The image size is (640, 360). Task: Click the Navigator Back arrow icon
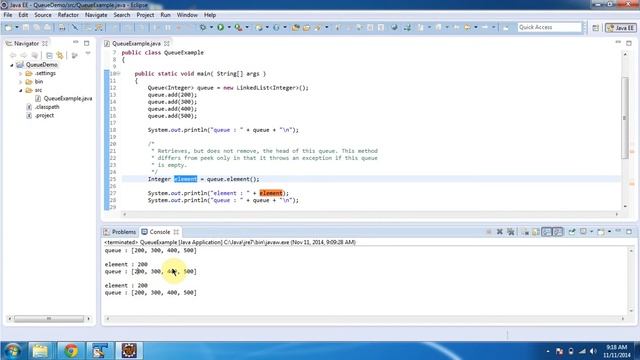tap(13, 55)
